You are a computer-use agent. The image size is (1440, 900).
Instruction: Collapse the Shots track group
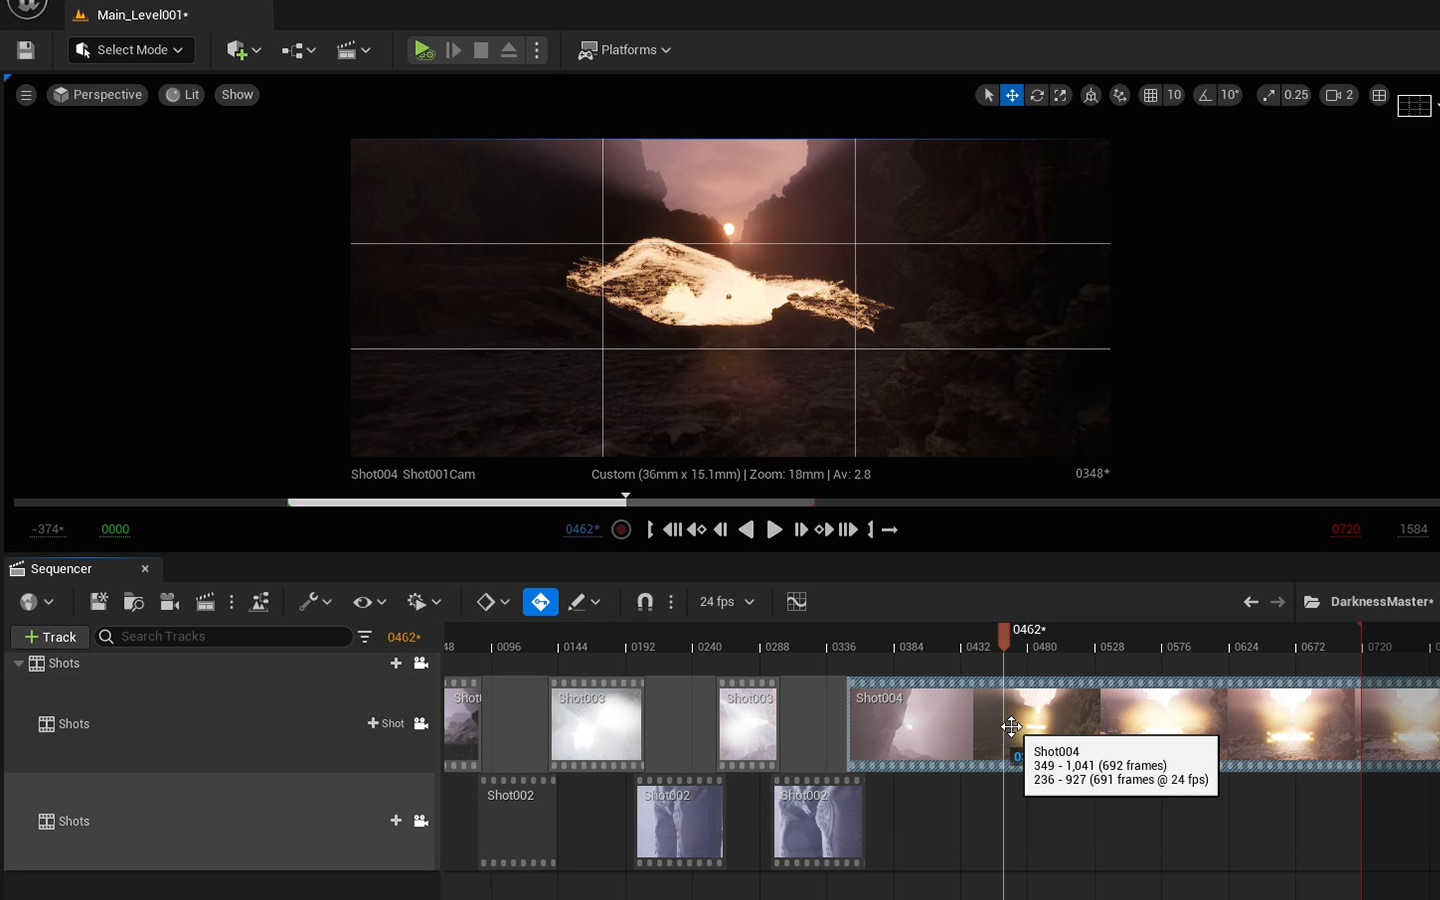point(18,664)
